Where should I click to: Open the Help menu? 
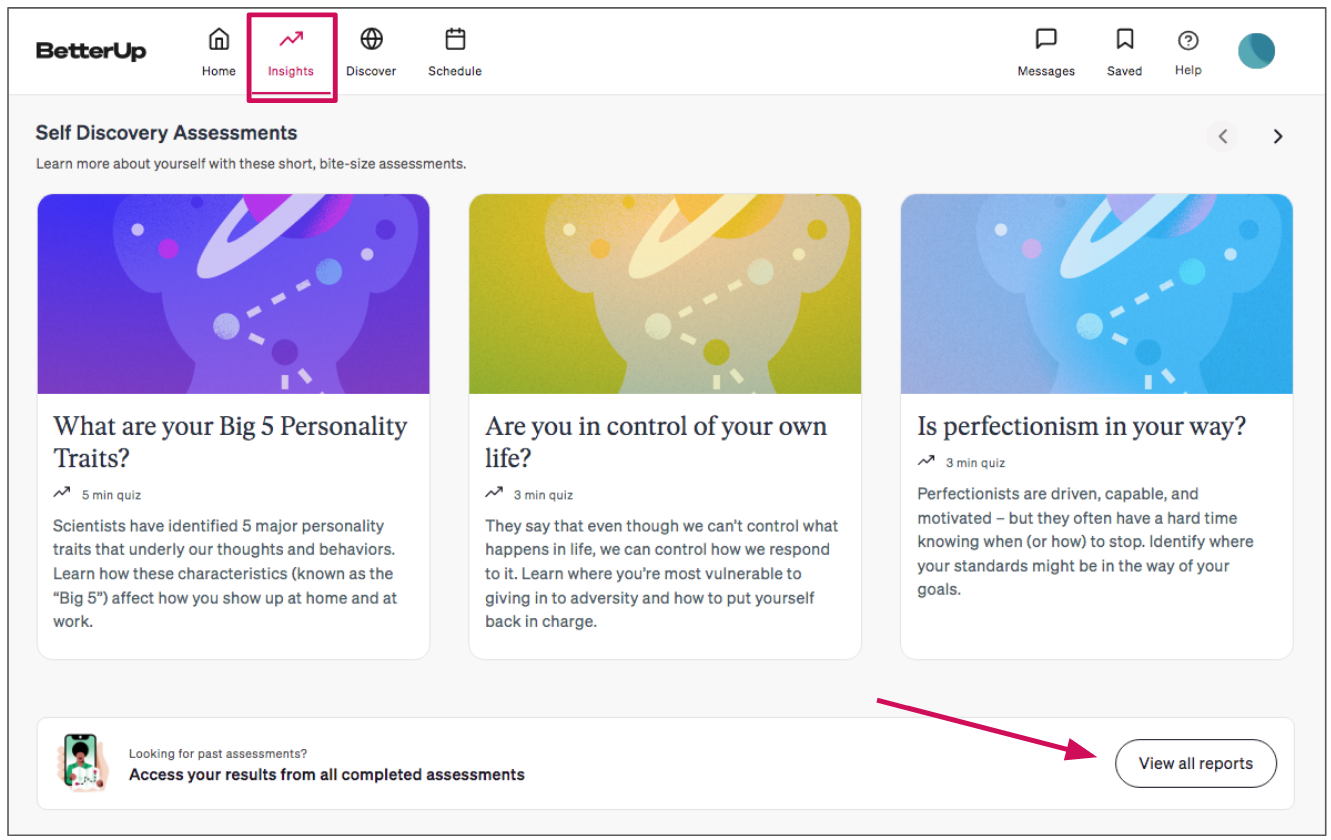(1188, 53)
